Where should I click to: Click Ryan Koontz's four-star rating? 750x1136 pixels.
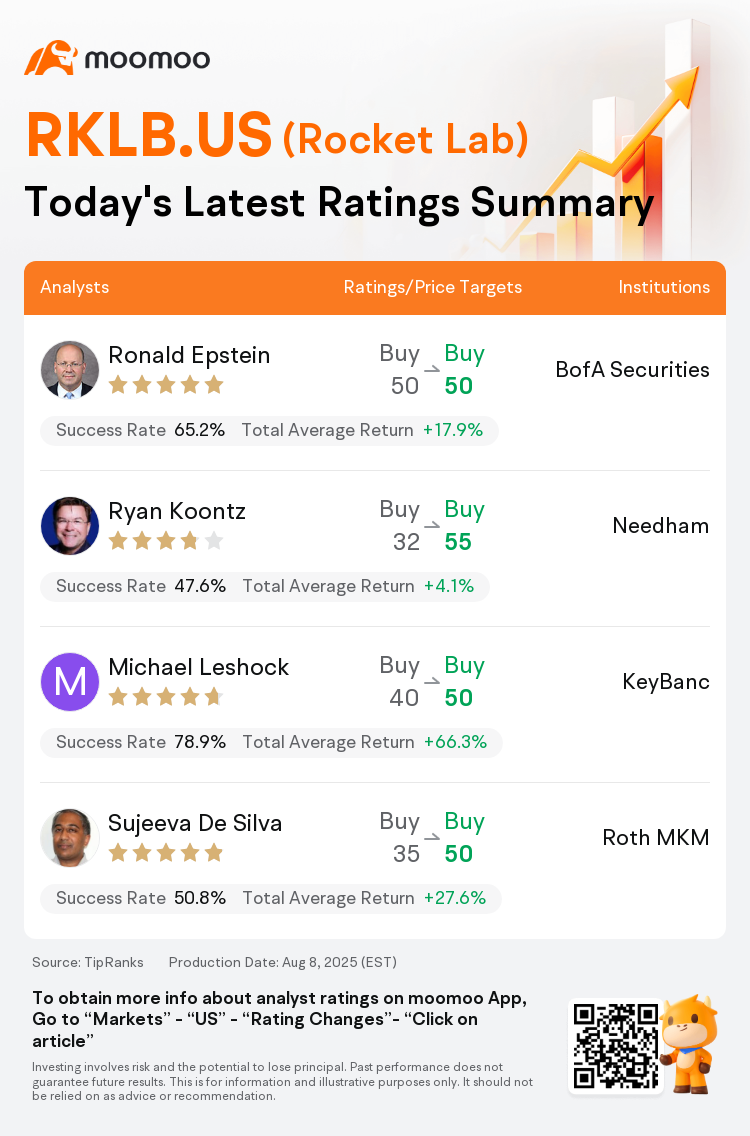pyautogui.click(x=166, y=540)
